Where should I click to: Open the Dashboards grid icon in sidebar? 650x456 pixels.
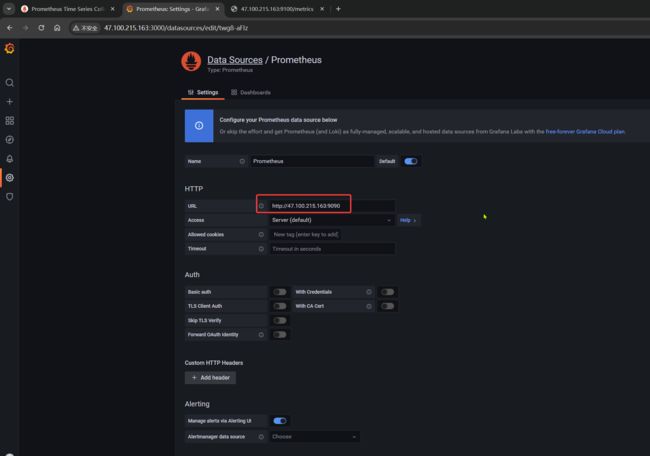[10, 121]
